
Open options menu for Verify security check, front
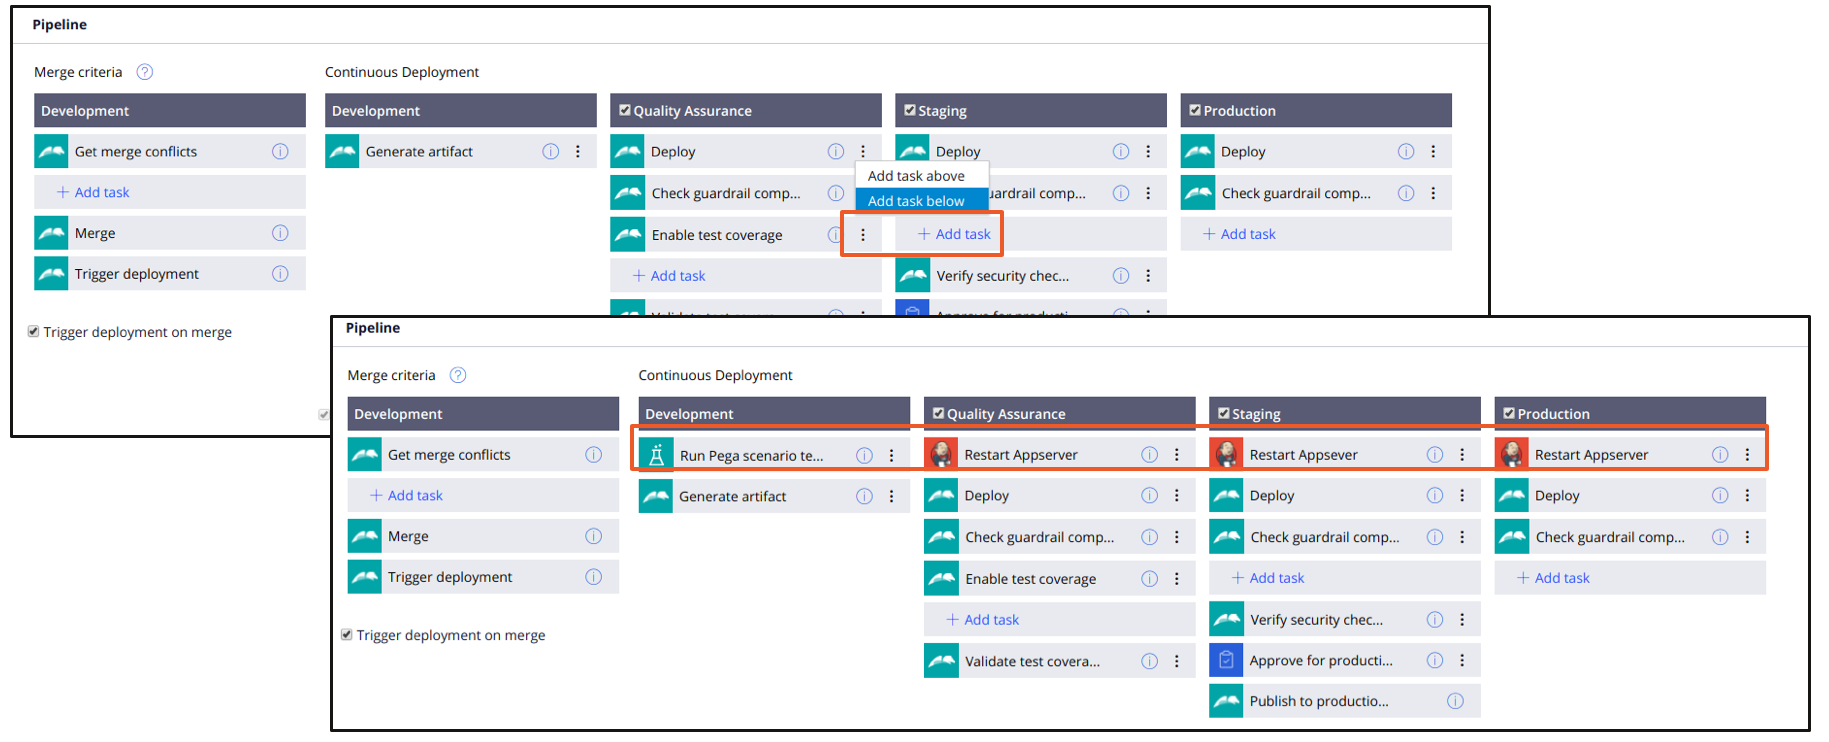coord(1462,620)
